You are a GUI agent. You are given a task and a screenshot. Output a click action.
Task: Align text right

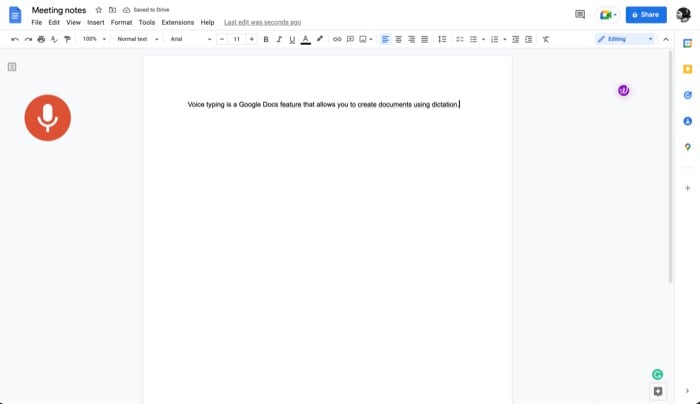pos(412,39)
